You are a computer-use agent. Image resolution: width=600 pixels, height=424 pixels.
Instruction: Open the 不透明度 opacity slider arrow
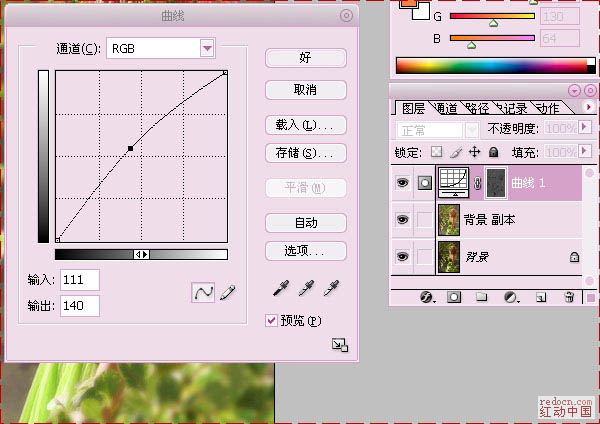(x=585, y=127)
